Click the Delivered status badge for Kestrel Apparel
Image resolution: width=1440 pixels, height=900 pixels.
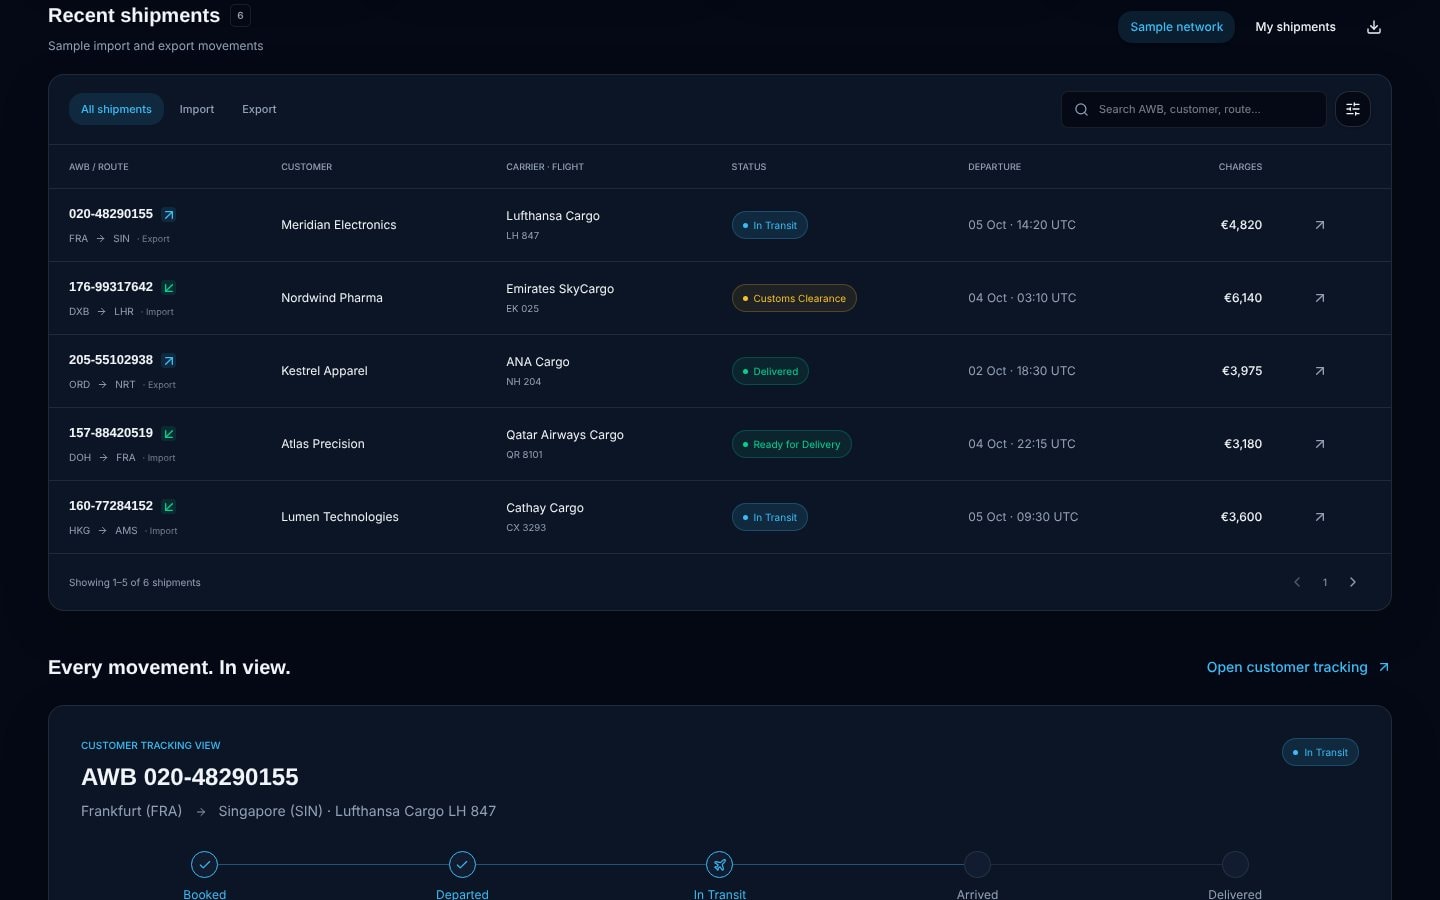tap(770, 371)
